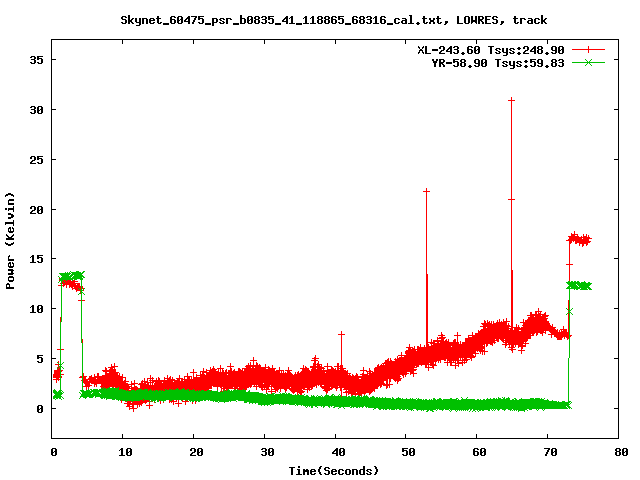This screenshot has height=480, width=640.
Task: Click the y-axis tick label 35
Action: click(x=36, y=60)
